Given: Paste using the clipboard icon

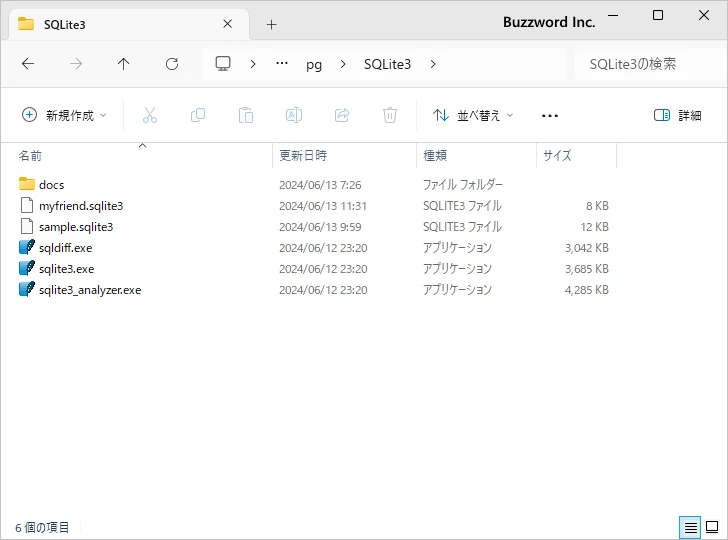Looking at the screenshot, I should point(246,115).
